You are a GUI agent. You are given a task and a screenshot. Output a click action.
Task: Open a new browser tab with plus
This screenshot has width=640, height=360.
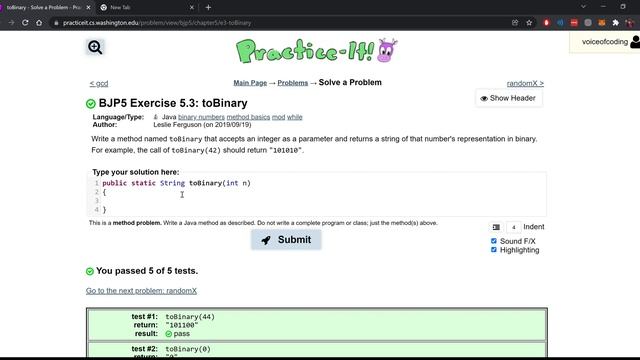tap(209, 7)
